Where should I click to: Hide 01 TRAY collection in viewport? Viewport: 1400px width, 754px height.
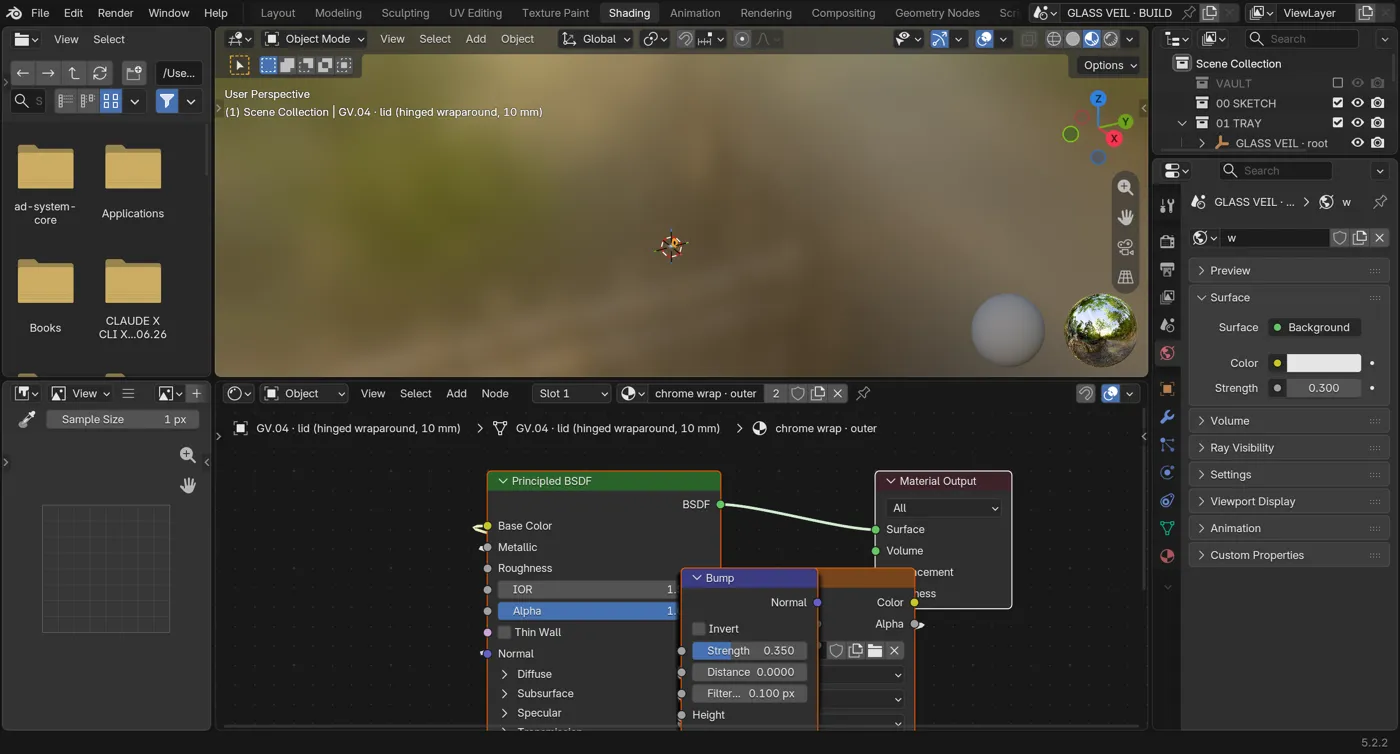(x=1357, y=123)
